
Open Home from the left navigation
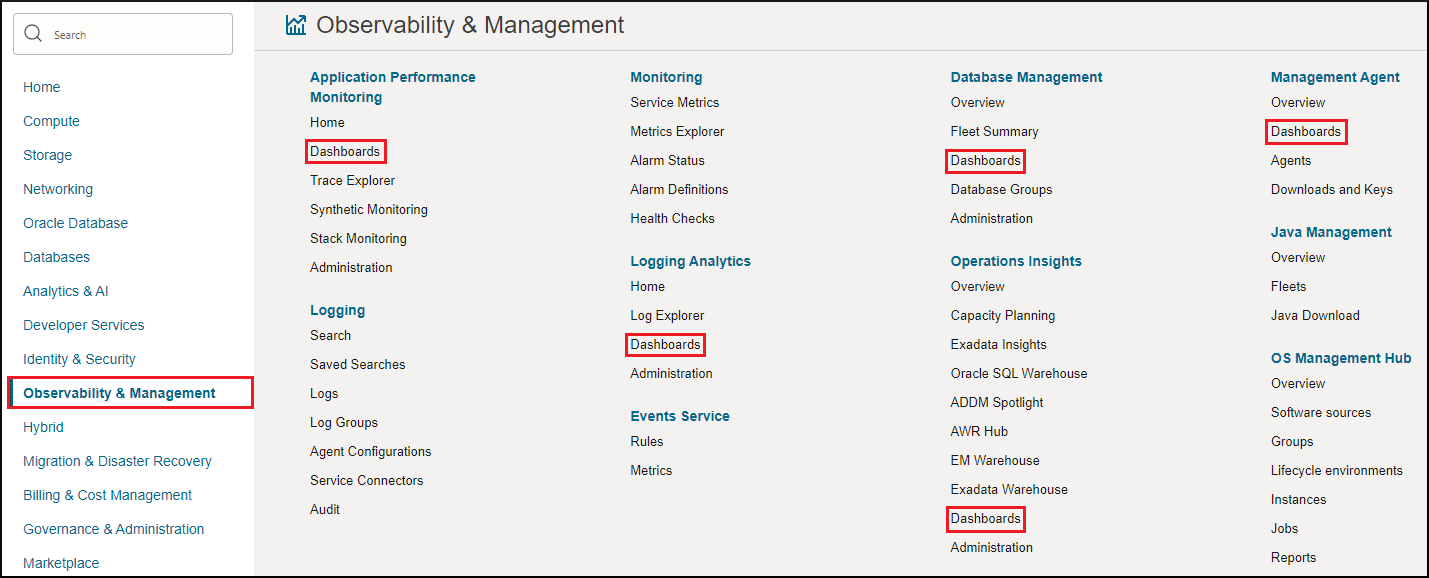[41, 87]
